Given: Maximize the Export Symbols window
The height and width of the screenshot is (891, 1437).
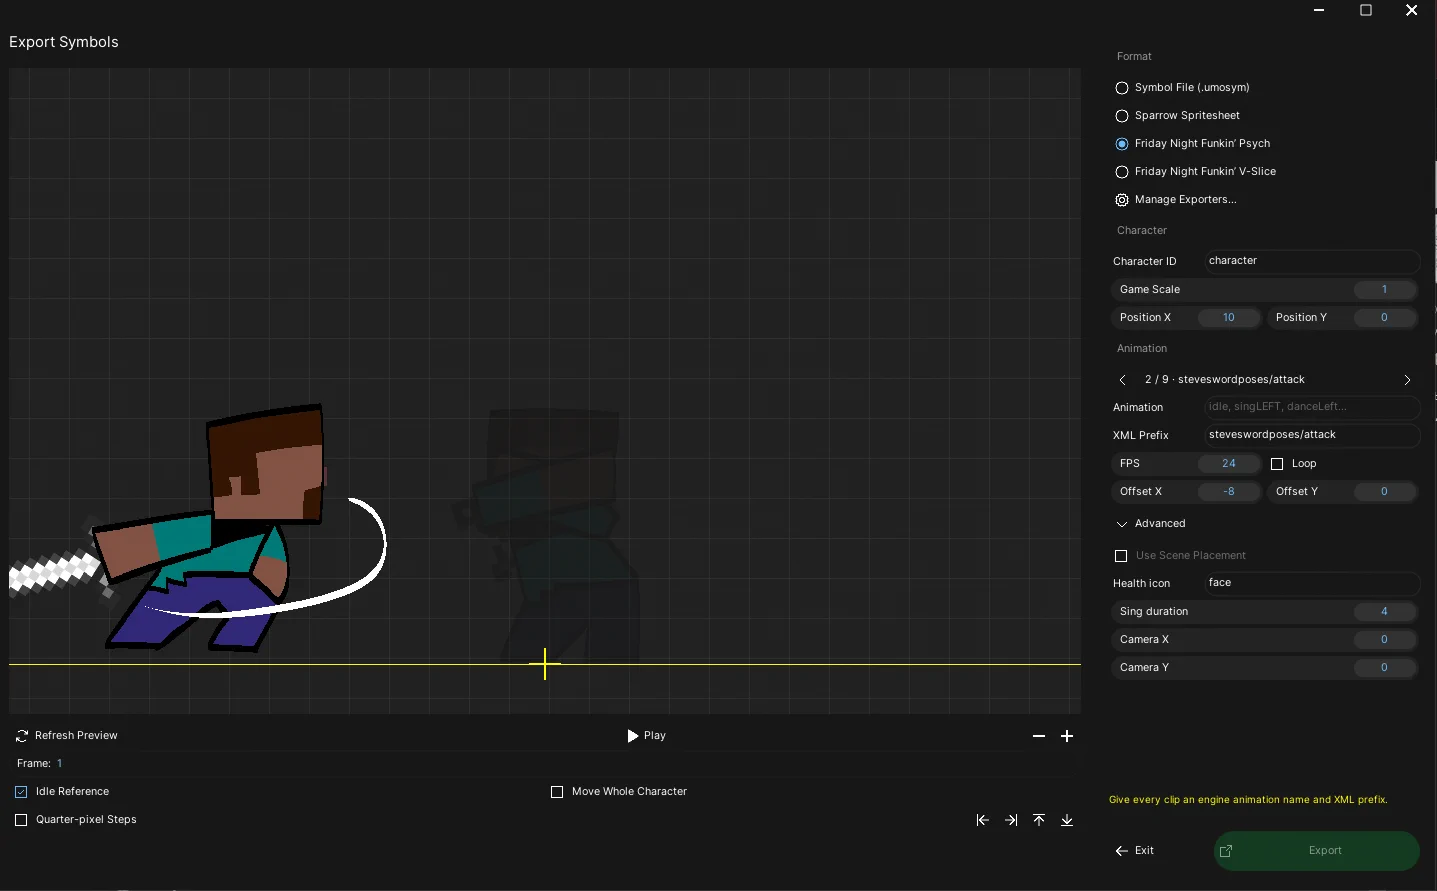Looking at the screenshot, I should [x=1366, y=10].
